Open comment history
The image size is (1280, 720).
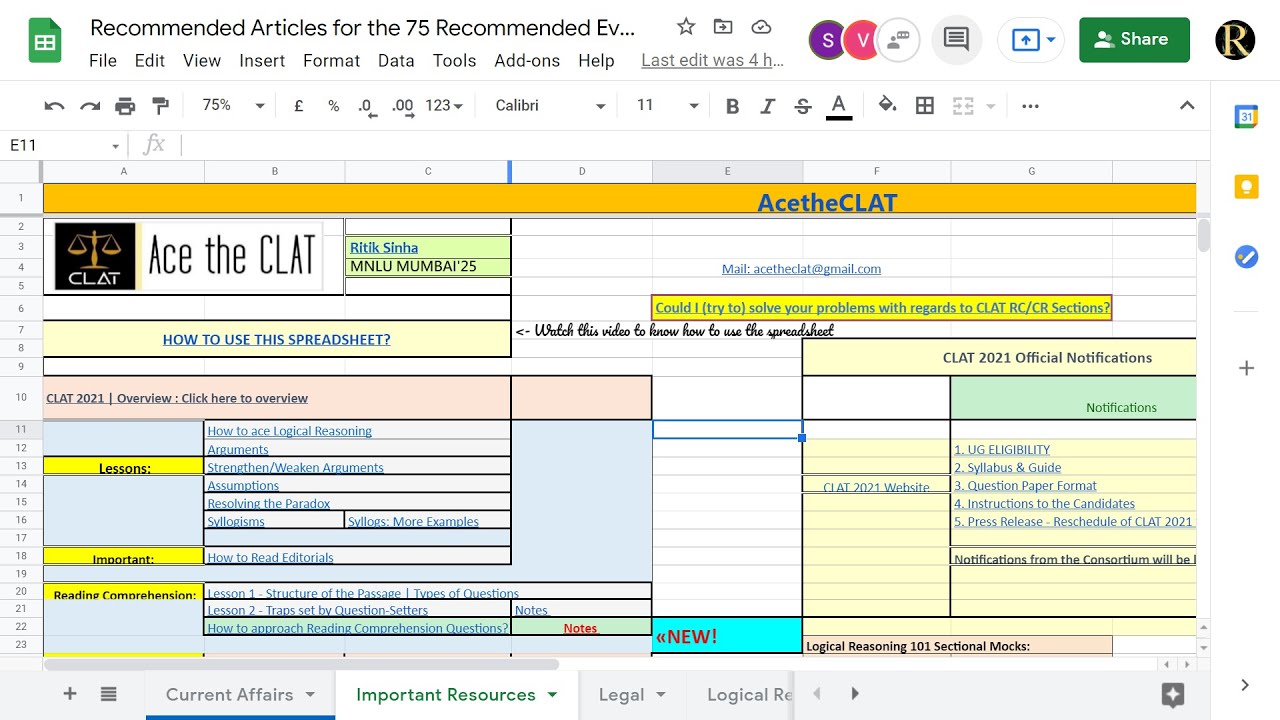point(956,40)
